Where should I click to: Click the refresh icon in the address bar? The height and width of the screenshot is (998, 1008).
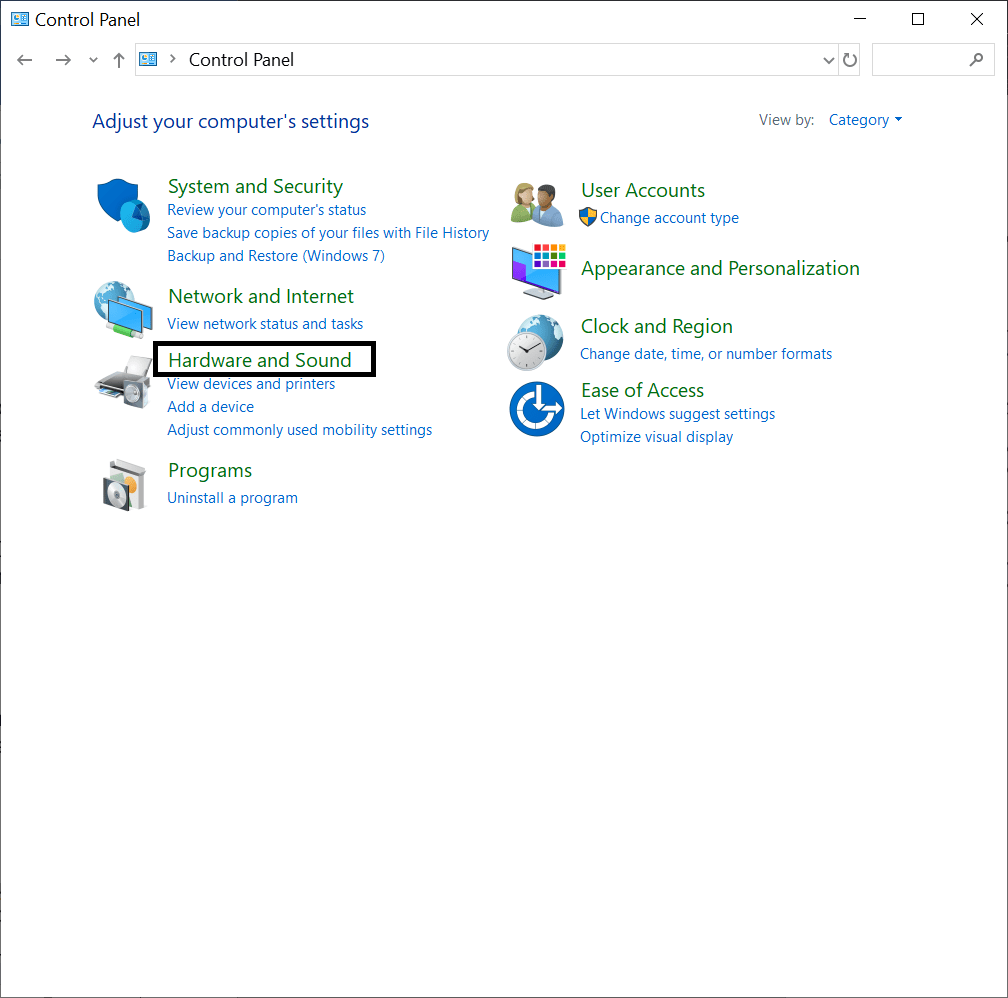[x=849, y=59]
